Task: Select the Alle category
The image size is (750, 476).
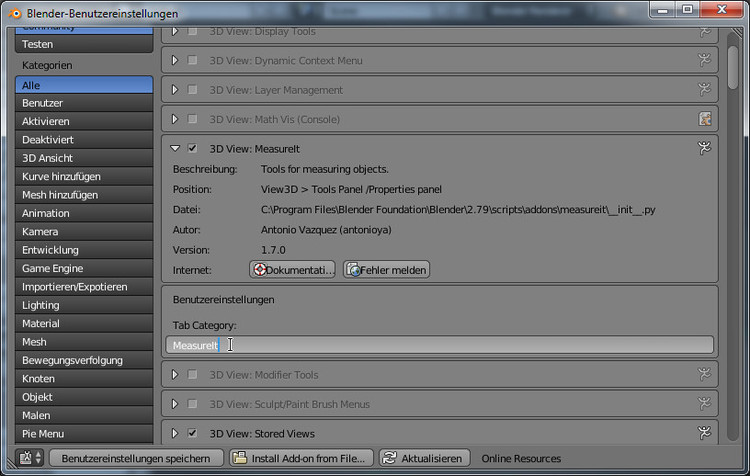Action: 84,85
